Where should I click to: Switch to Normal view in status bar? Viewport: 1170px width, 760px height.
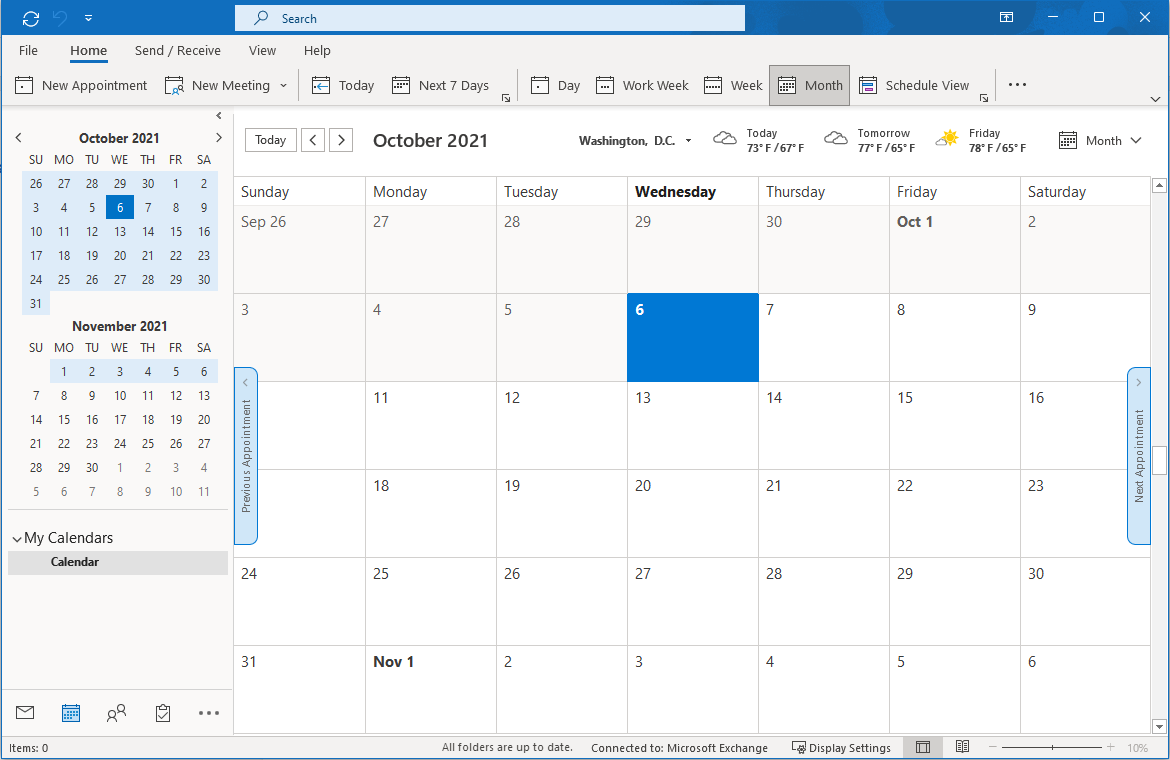[x=923, y=747]
